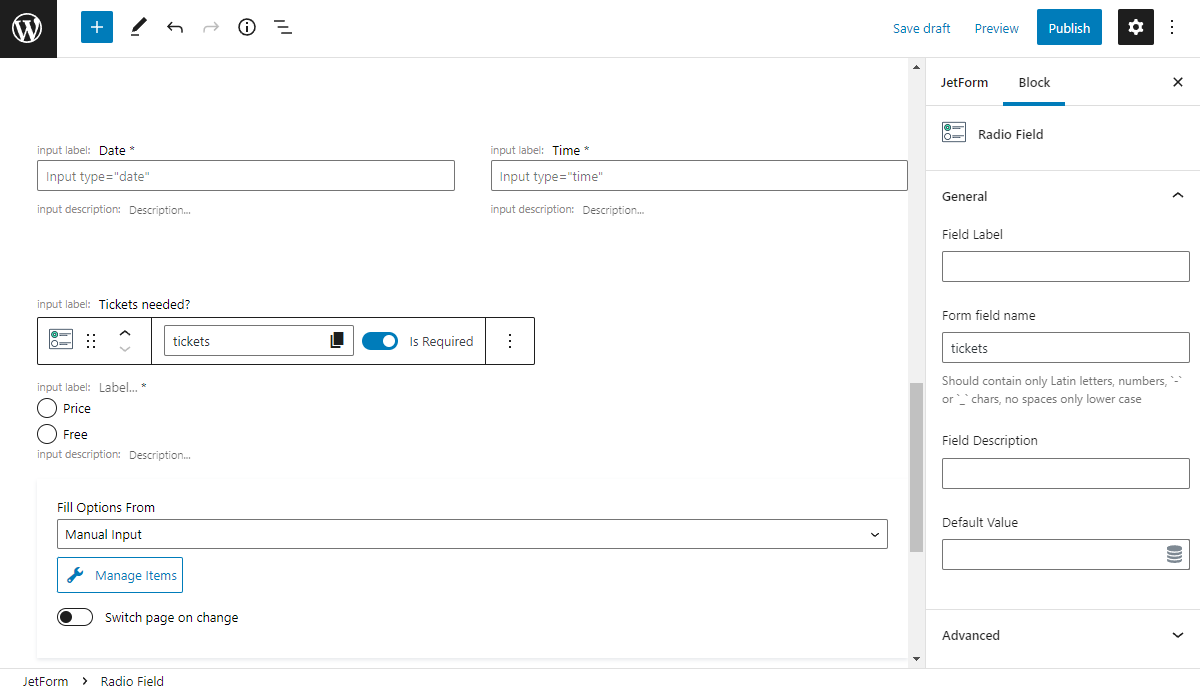The width and height of the screenshot is (1200, 690).
Task: Click inside the Field Label input
Action: click(x=1065, y=266)
